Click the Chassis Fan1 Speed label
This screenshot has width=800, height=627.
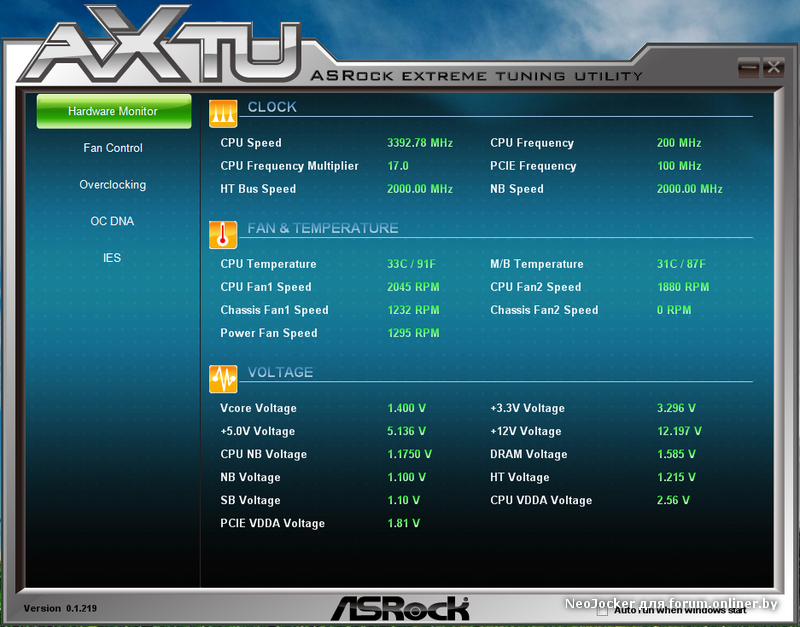coord(274,310)
